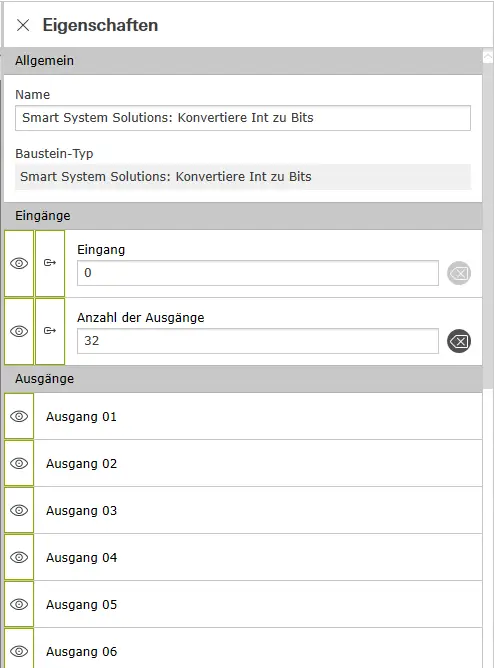This screenshot has width=494, height=668.
Task: Collapse the Ausgänge section header
Action: [x=243, y=379]
